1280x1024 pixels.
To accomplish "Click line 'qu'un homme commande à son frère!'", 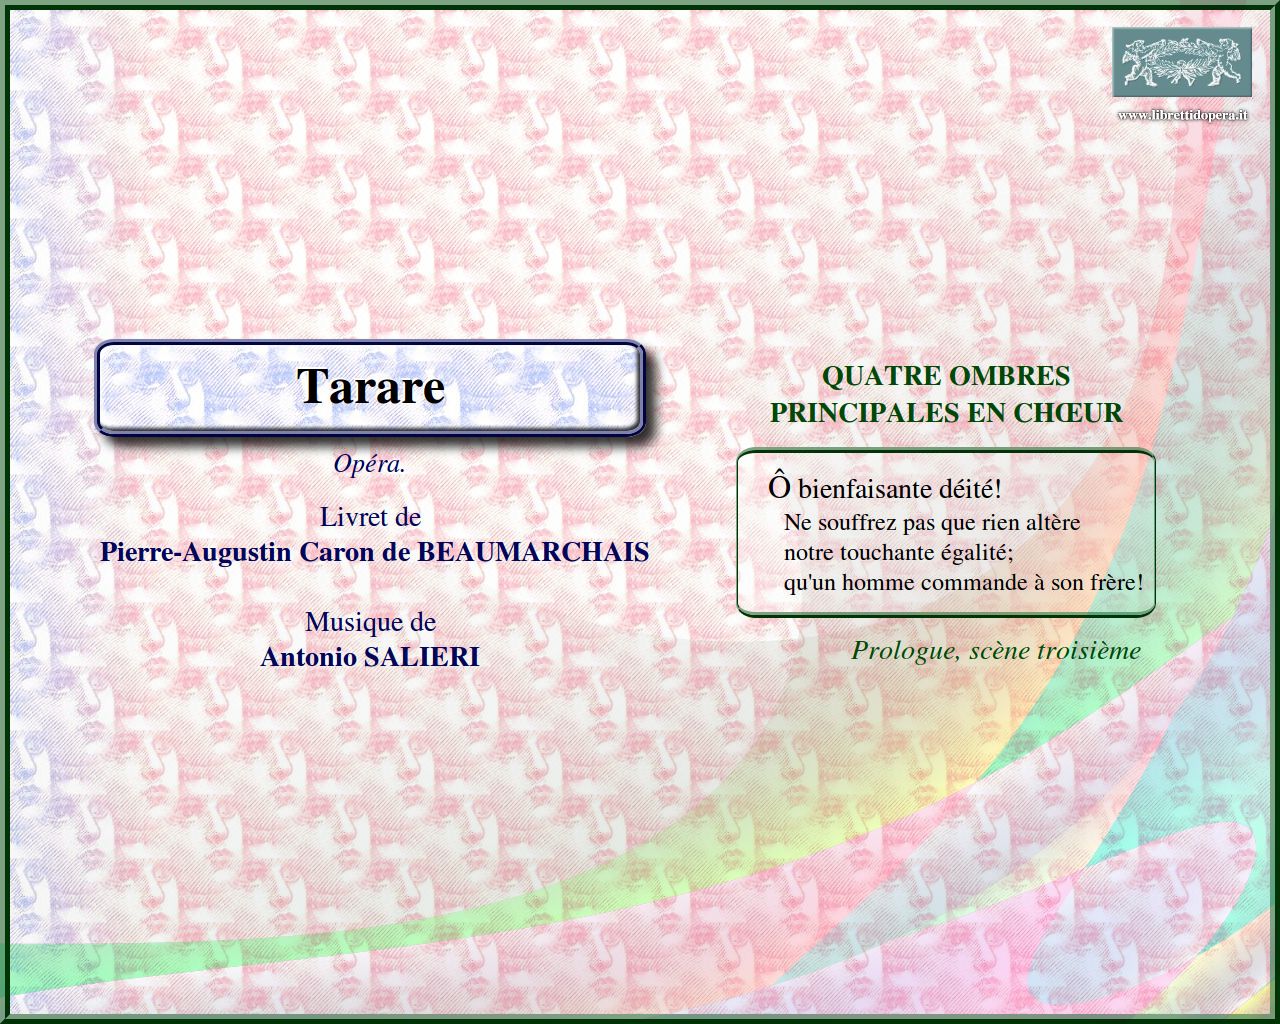I will tap(963, 583).
